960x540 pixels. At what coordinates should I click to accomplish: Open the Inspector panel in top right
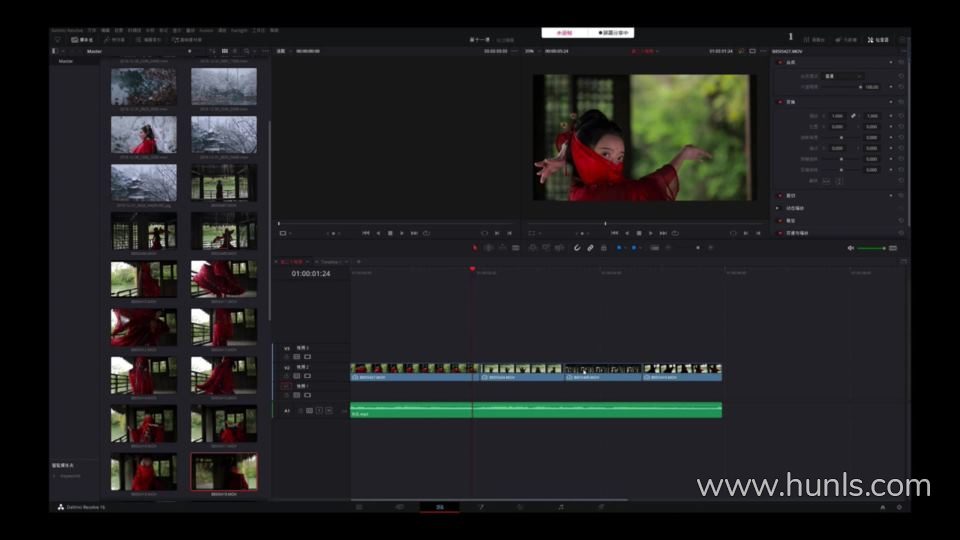coord(877,39)
